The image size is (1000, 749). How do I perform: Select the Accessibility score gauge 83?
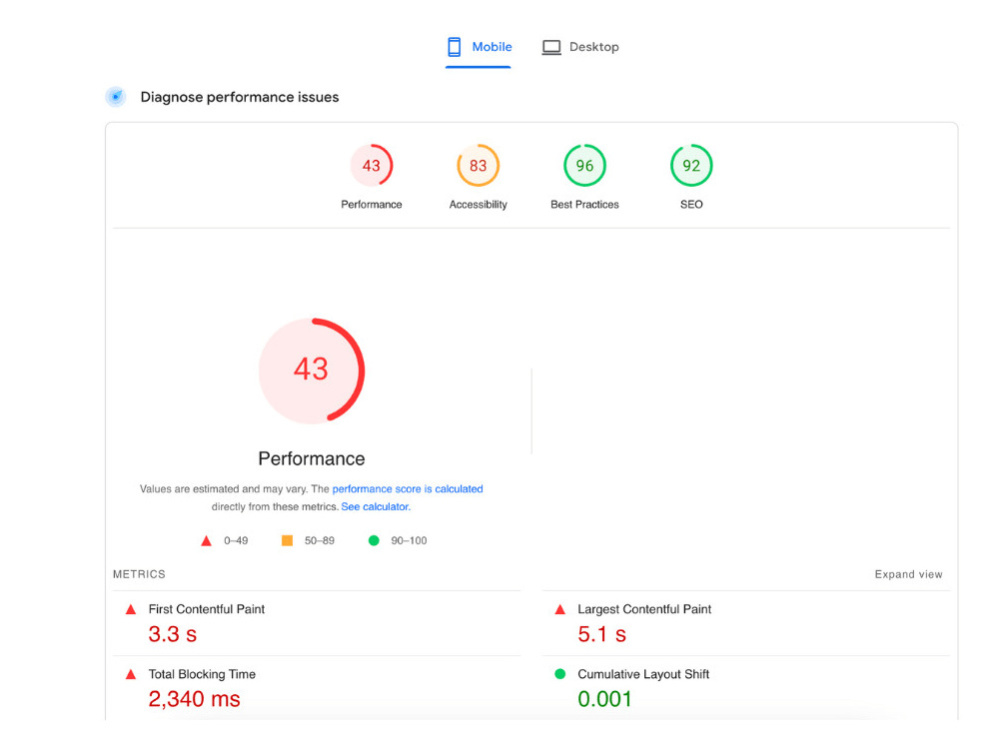478,166
